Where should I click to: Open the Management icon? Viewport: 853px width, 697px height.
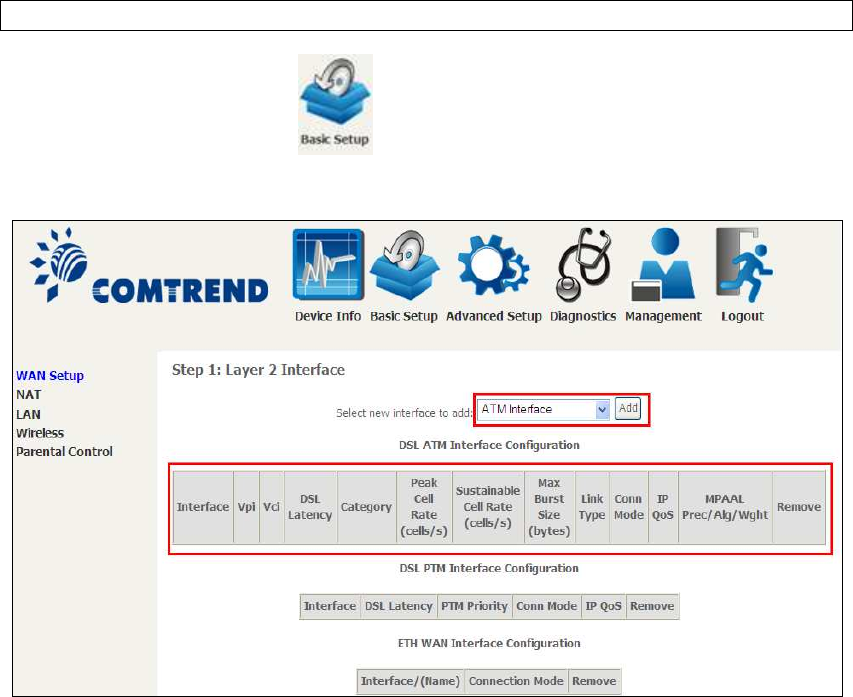(663, 264)
